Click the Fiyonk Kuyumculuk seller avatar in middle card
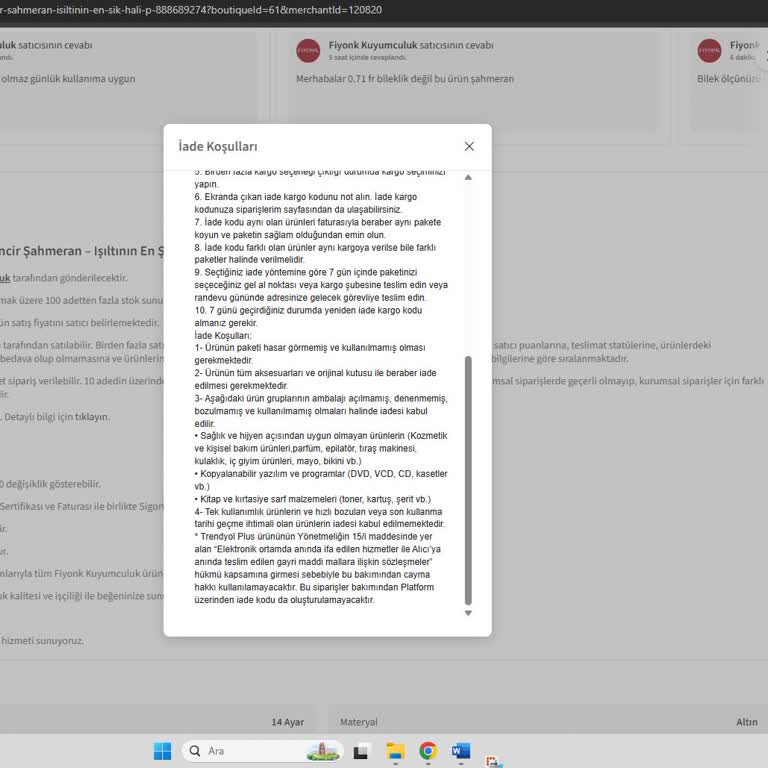 coord(308,50)
